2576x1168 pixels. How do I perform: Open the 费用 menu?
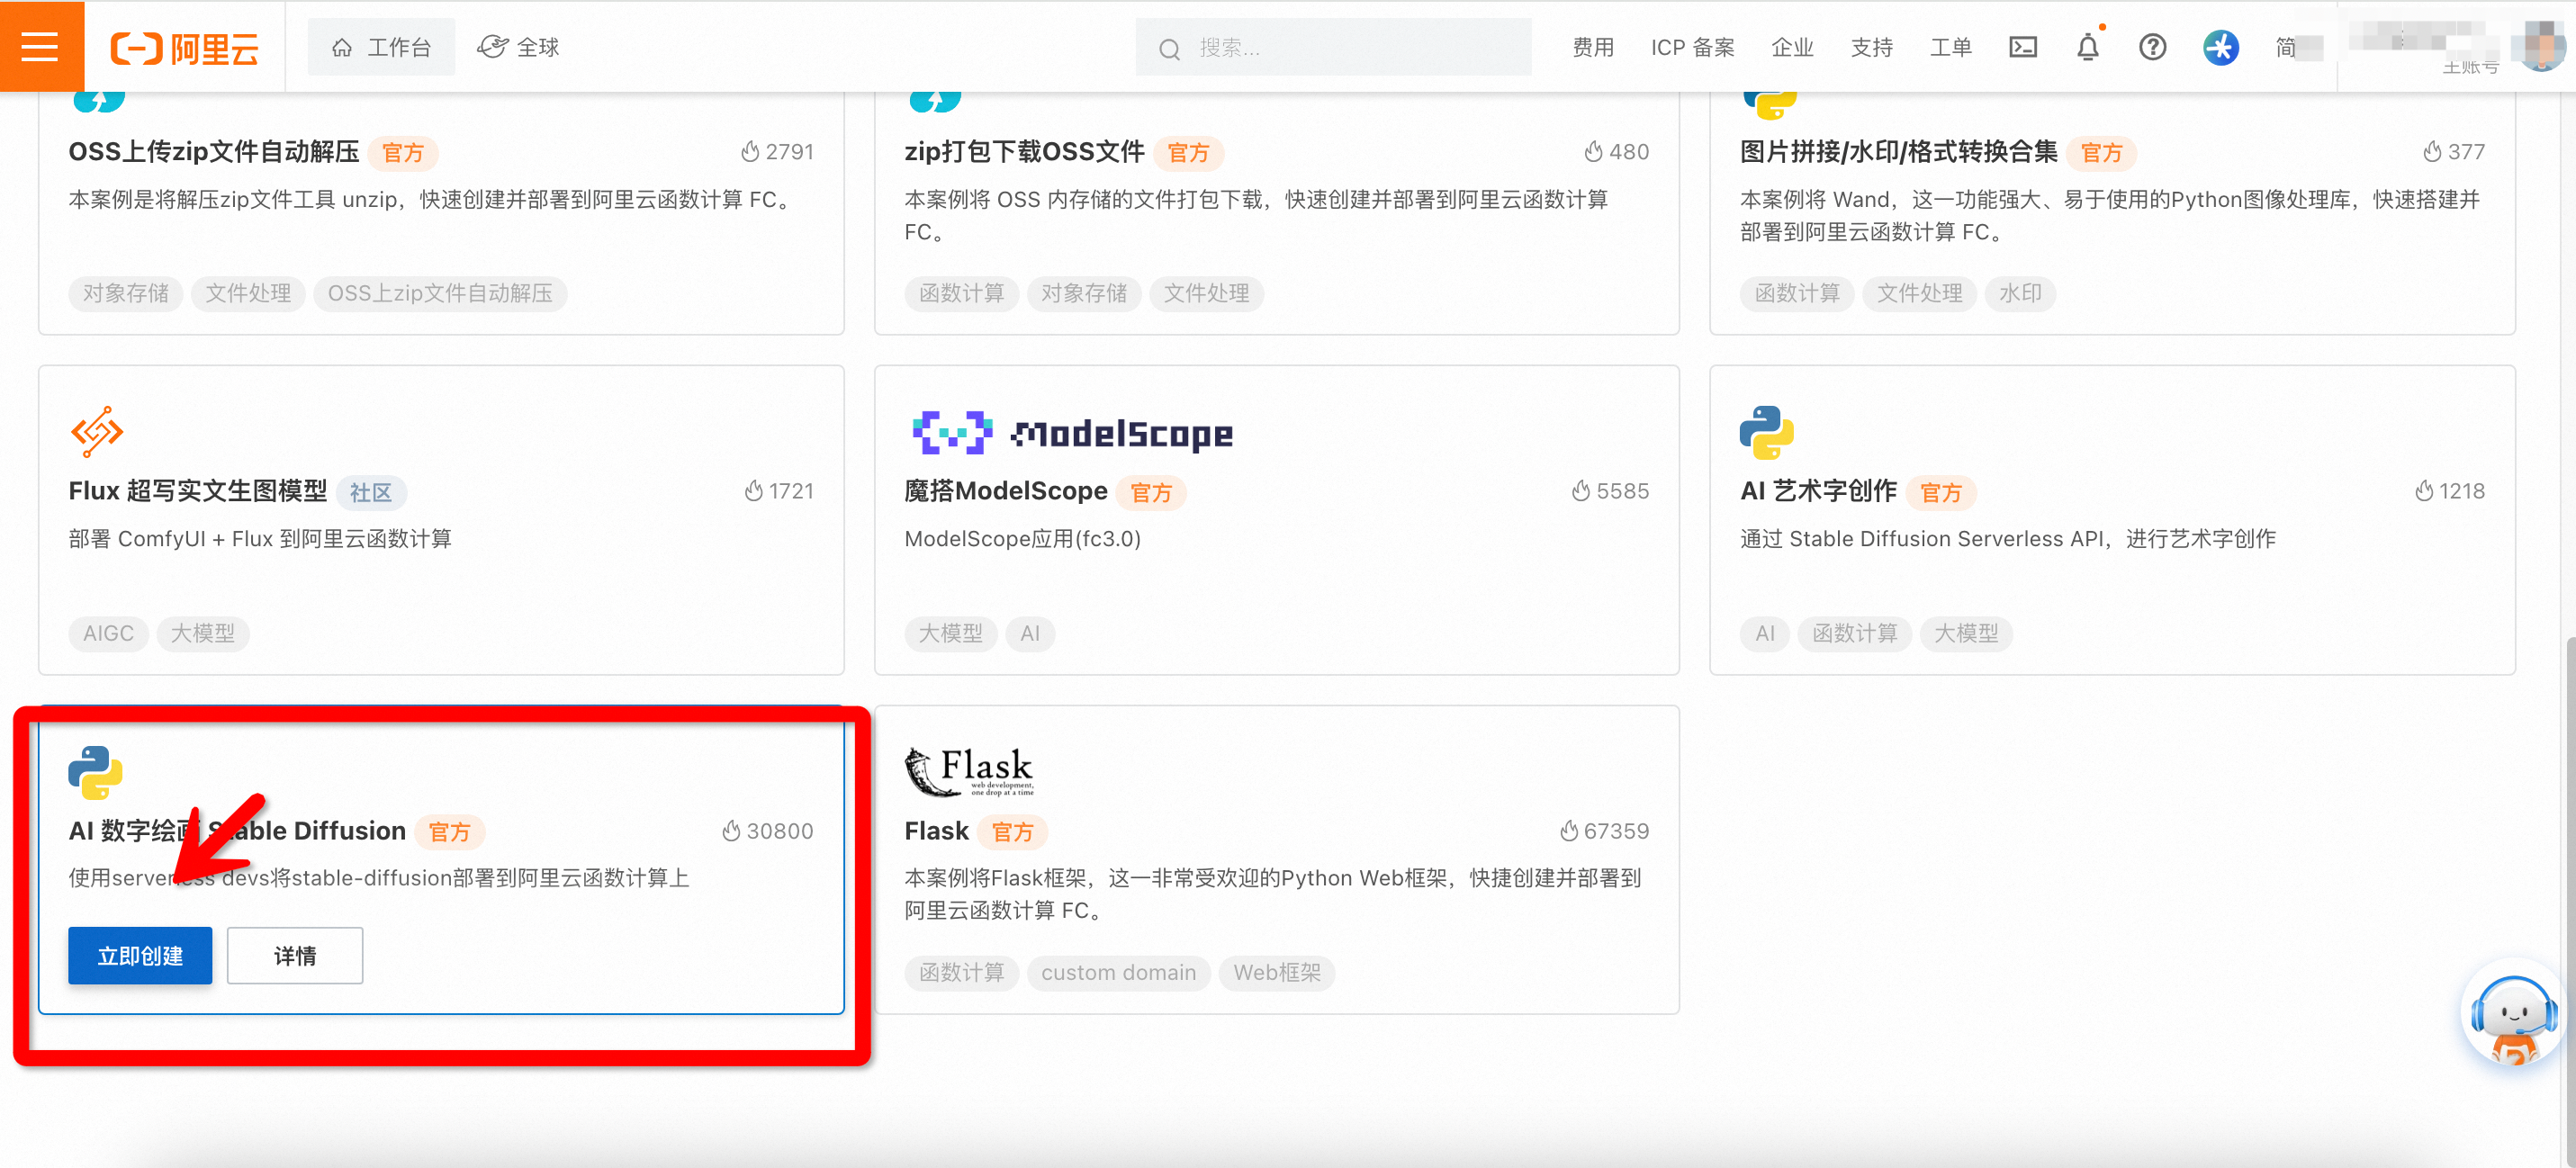[1592, 47]
